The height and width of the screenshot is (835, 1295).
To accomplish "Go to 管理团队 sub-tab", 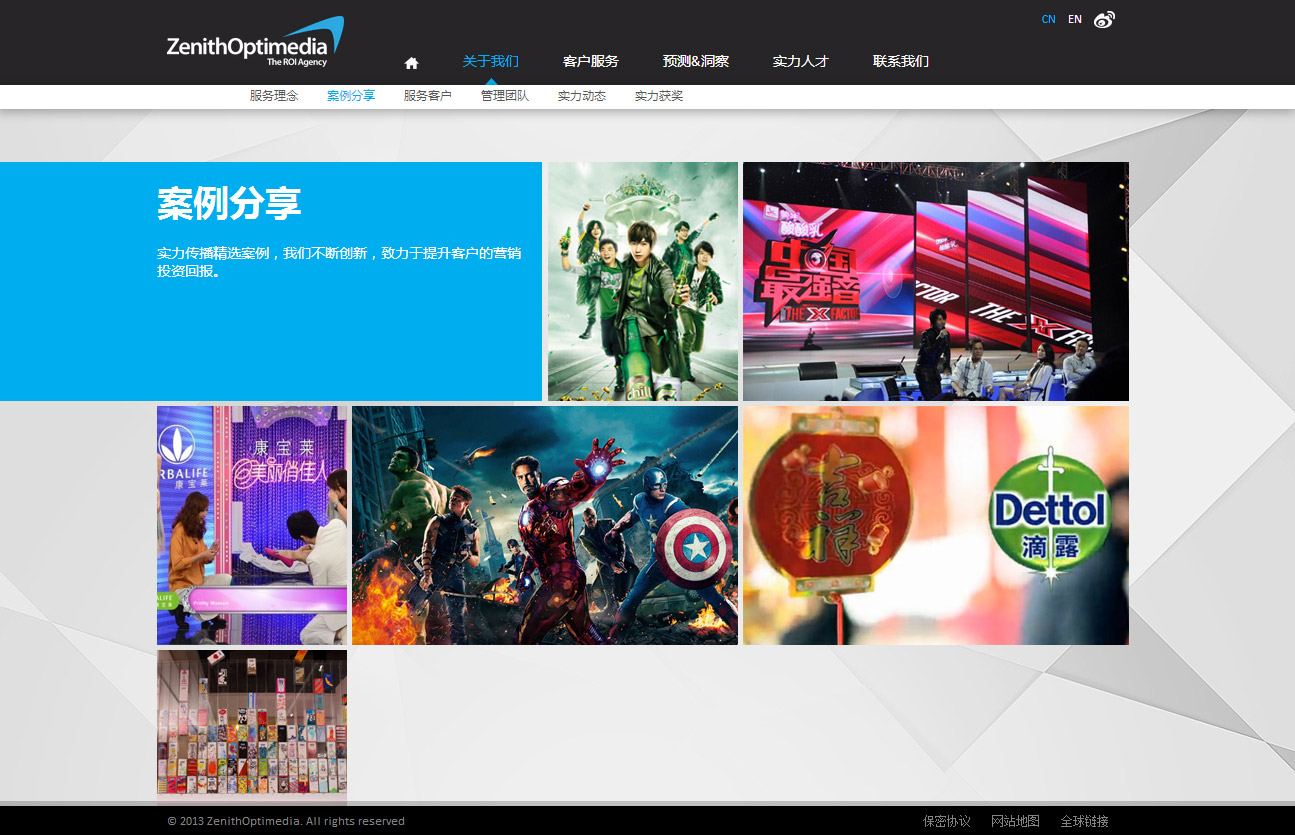I will (505, 96).
